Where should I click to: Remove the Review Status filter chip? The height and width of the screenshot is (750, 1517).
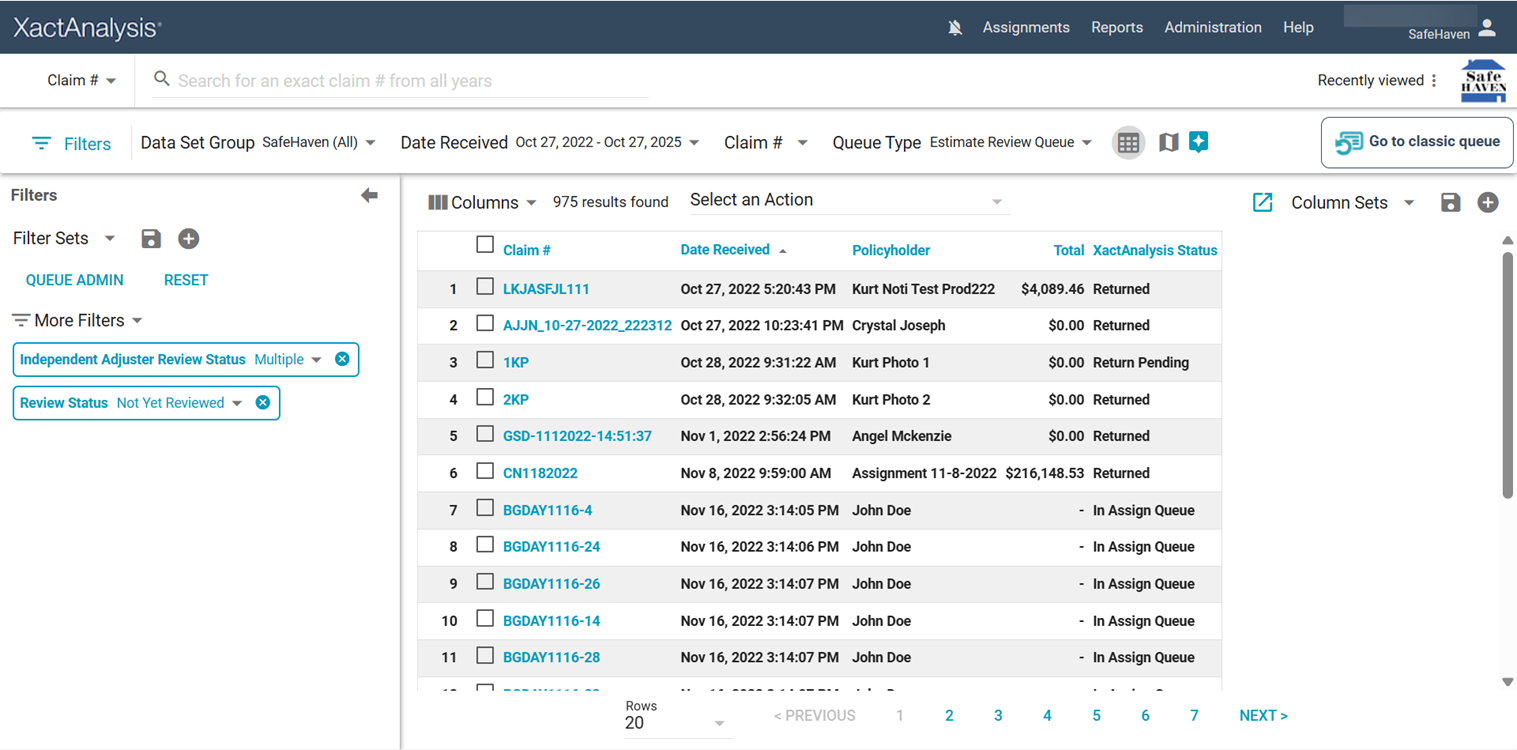pyautogui.click(x=263, y=403)
